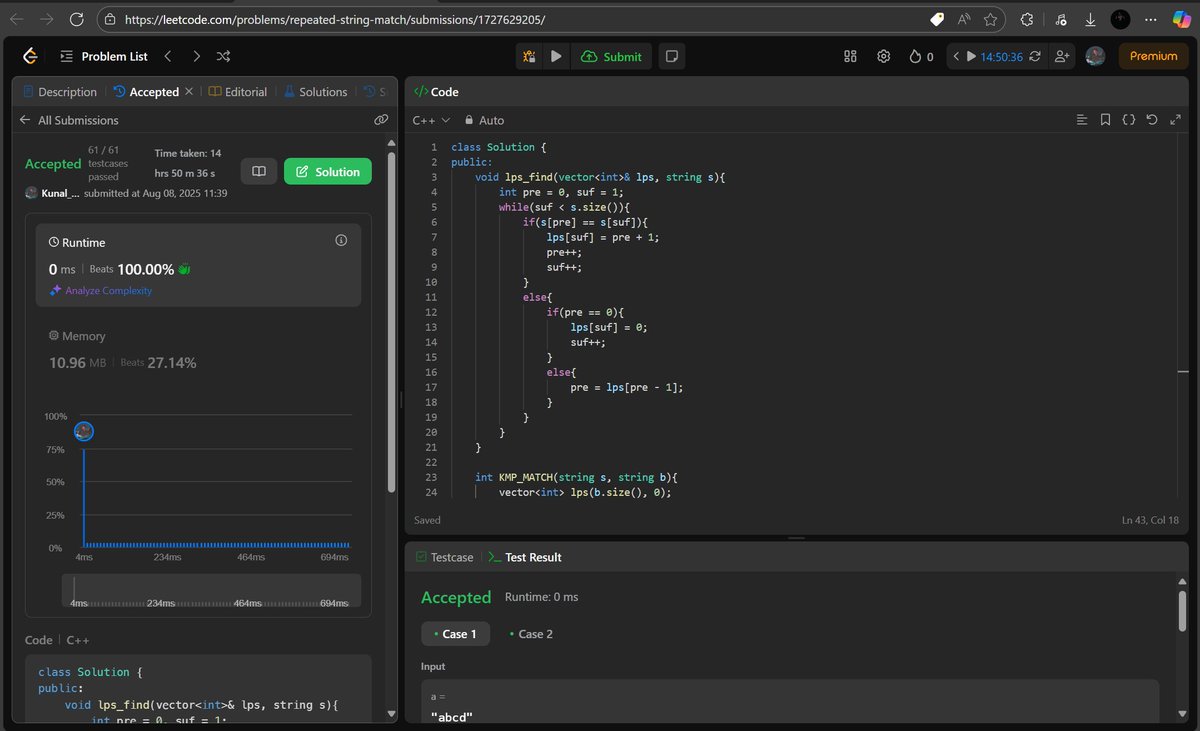The width and height of the screenshot is (1200, 731).
Task: Reset the timer with the refresh icon
Action: 1034,56
